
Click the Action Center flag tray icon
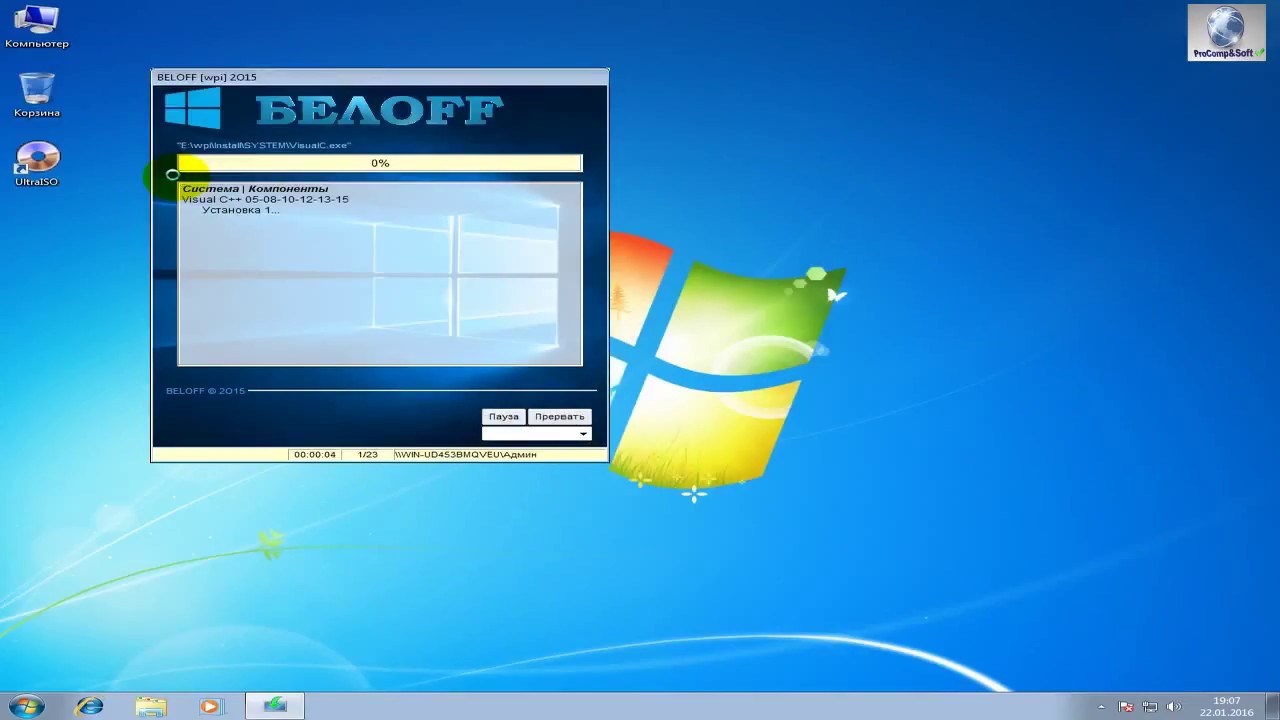point(1126,707)
